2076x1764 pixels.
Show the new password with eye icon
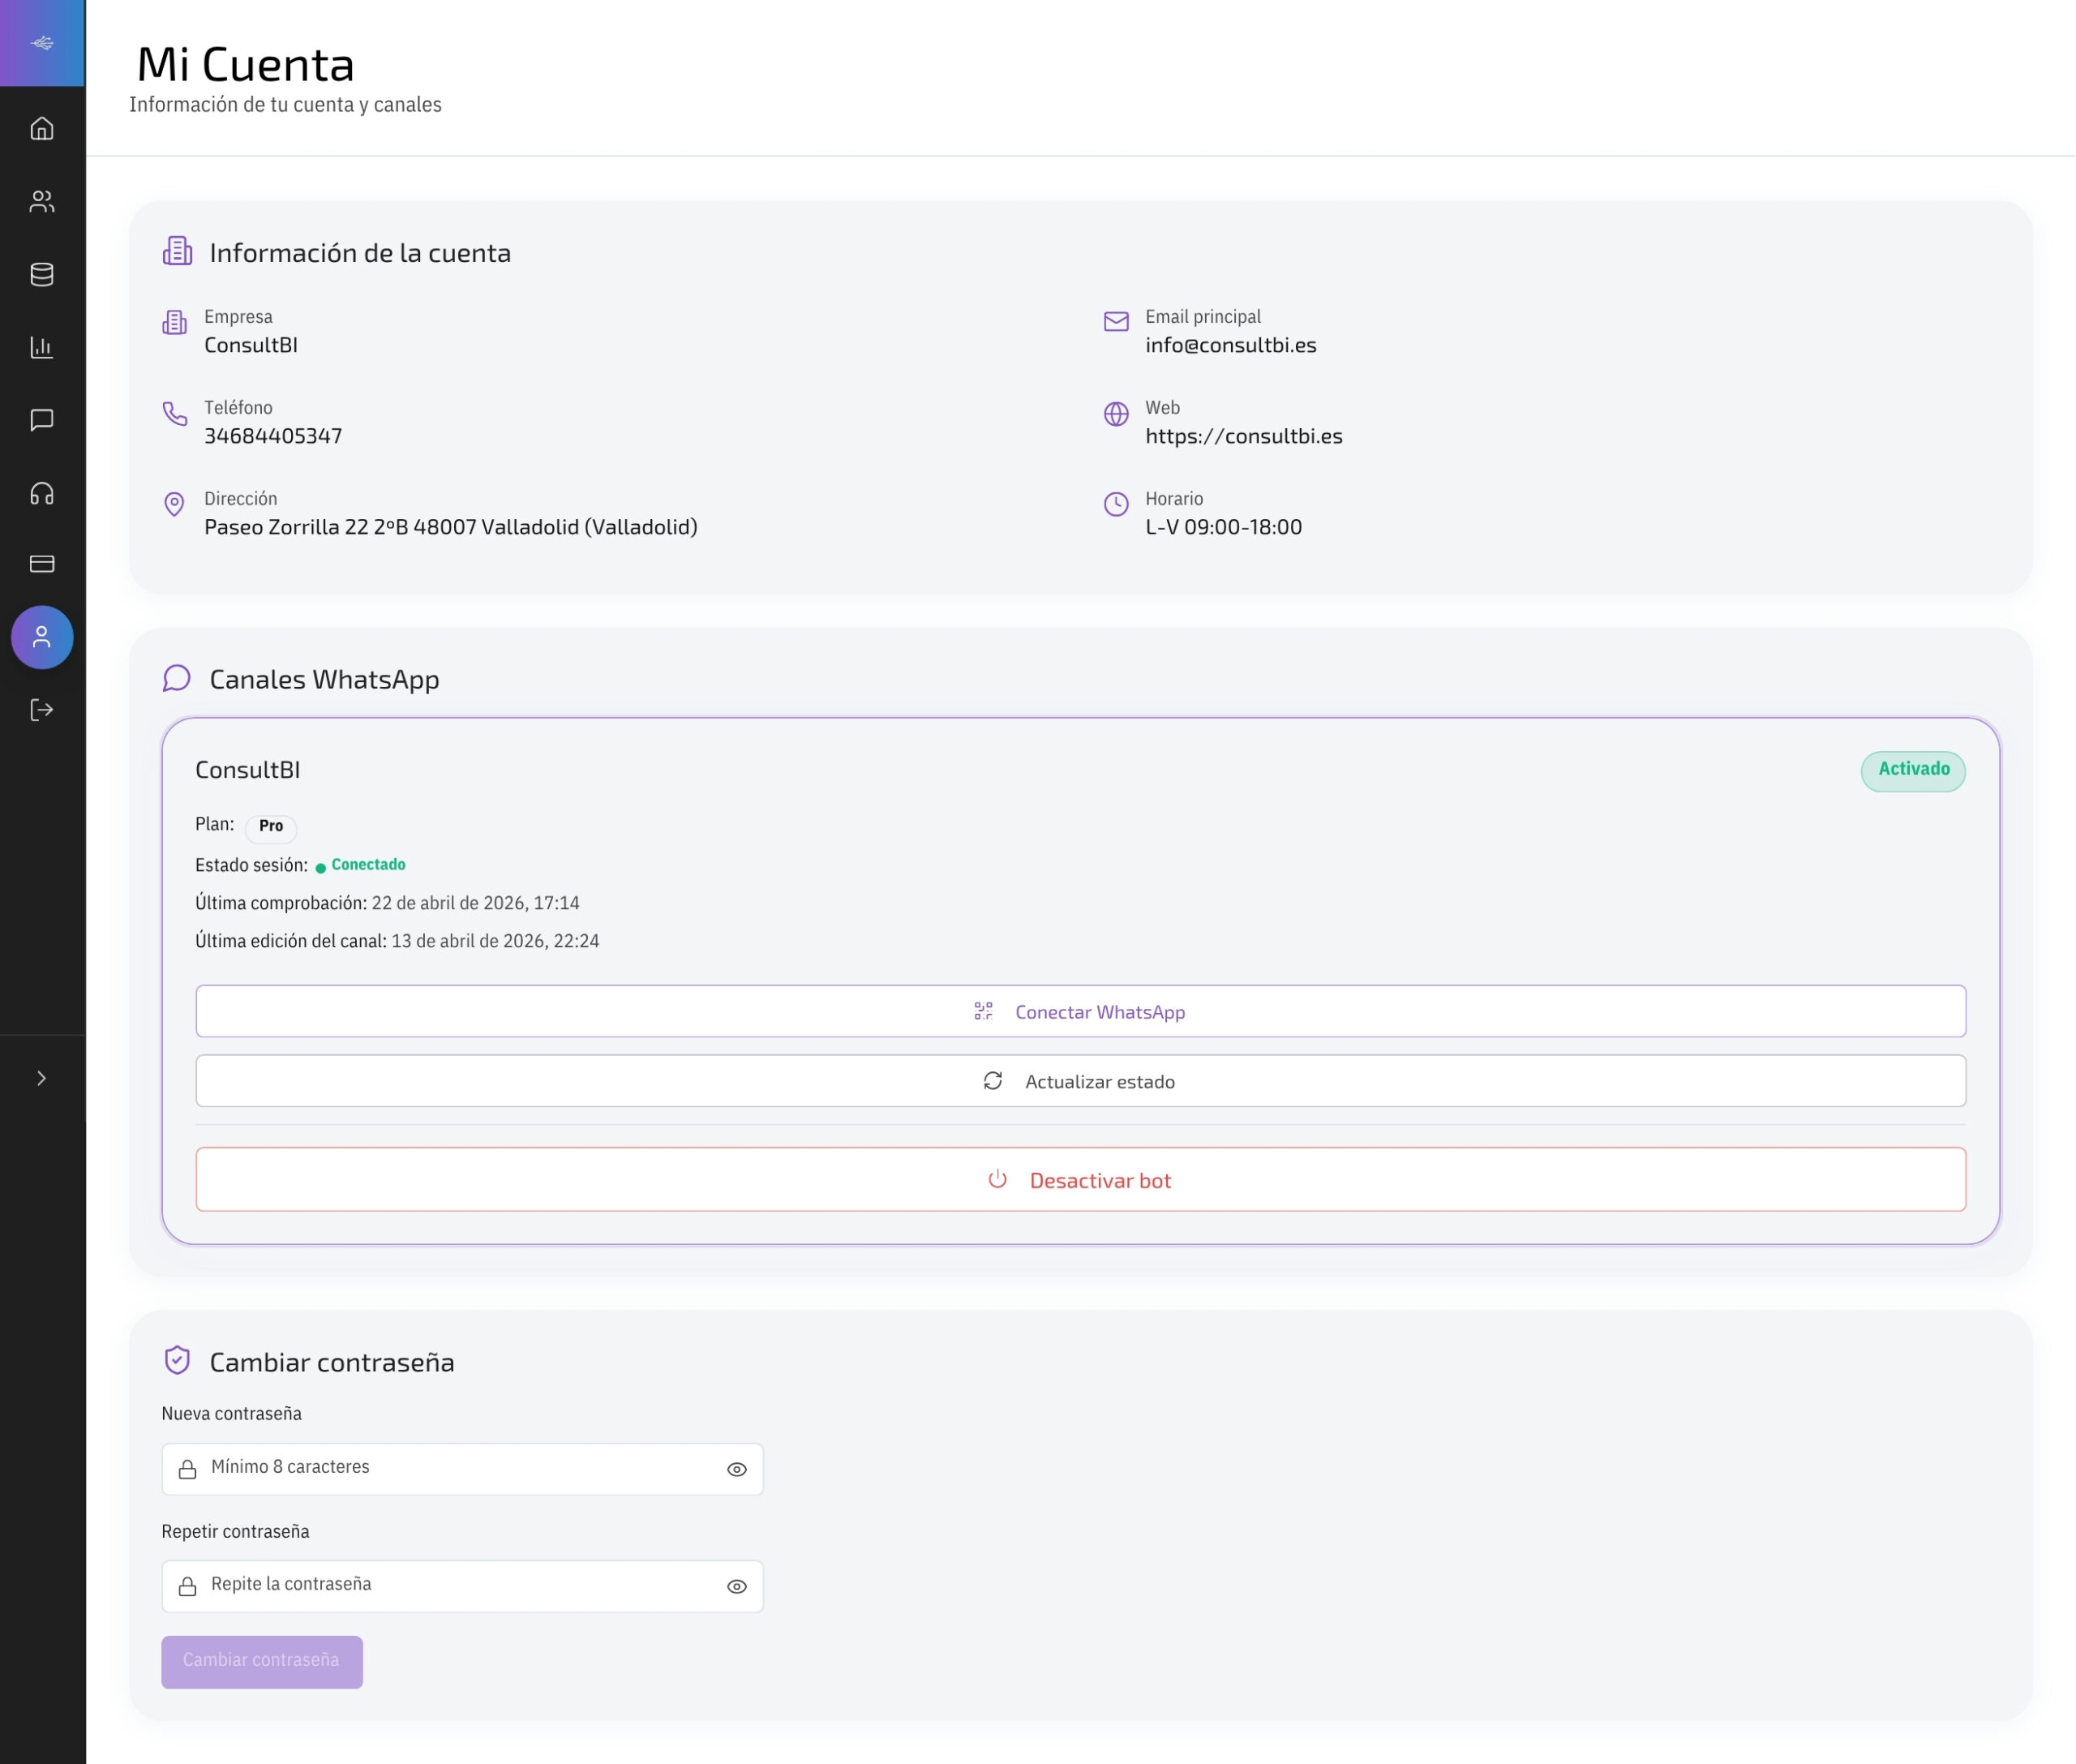[737, 1469]
